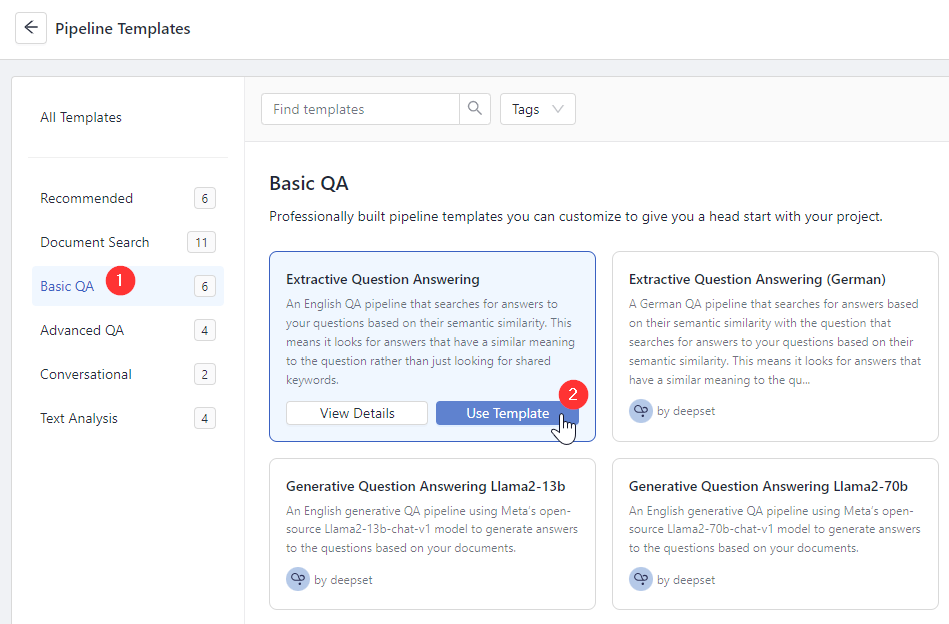Click the 4 badge beside Text Analysis

click(204, 418)
